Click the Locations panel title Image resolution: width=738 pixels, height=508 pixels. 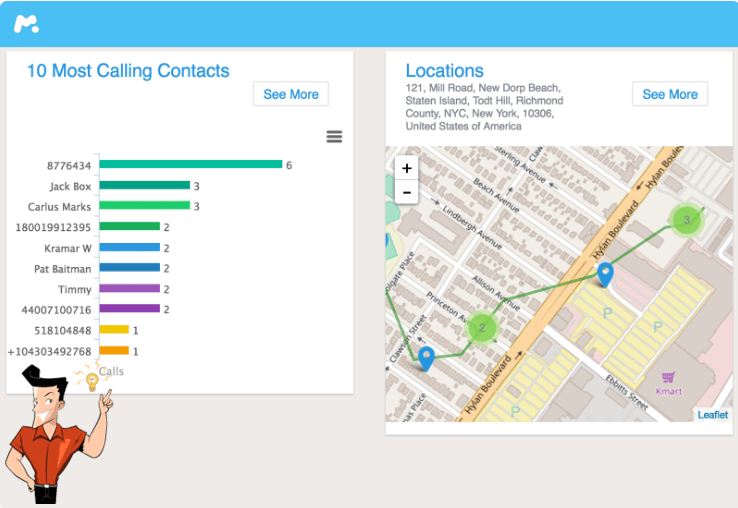point(444,71)
